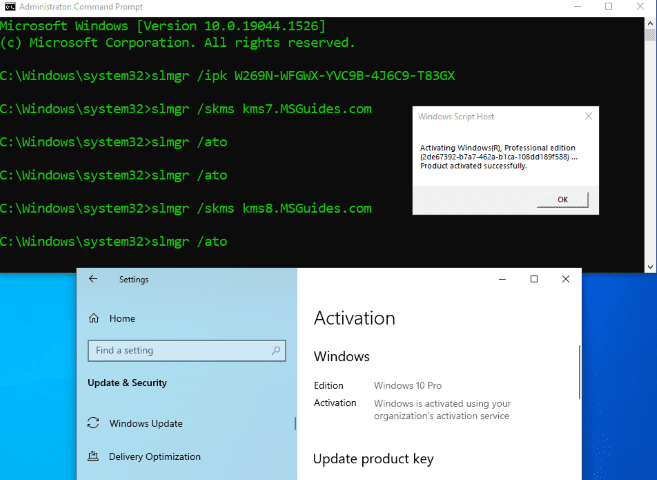Click Windows Update label in sidebar
Screen dimensions: 657x480
tap(146, 423)
